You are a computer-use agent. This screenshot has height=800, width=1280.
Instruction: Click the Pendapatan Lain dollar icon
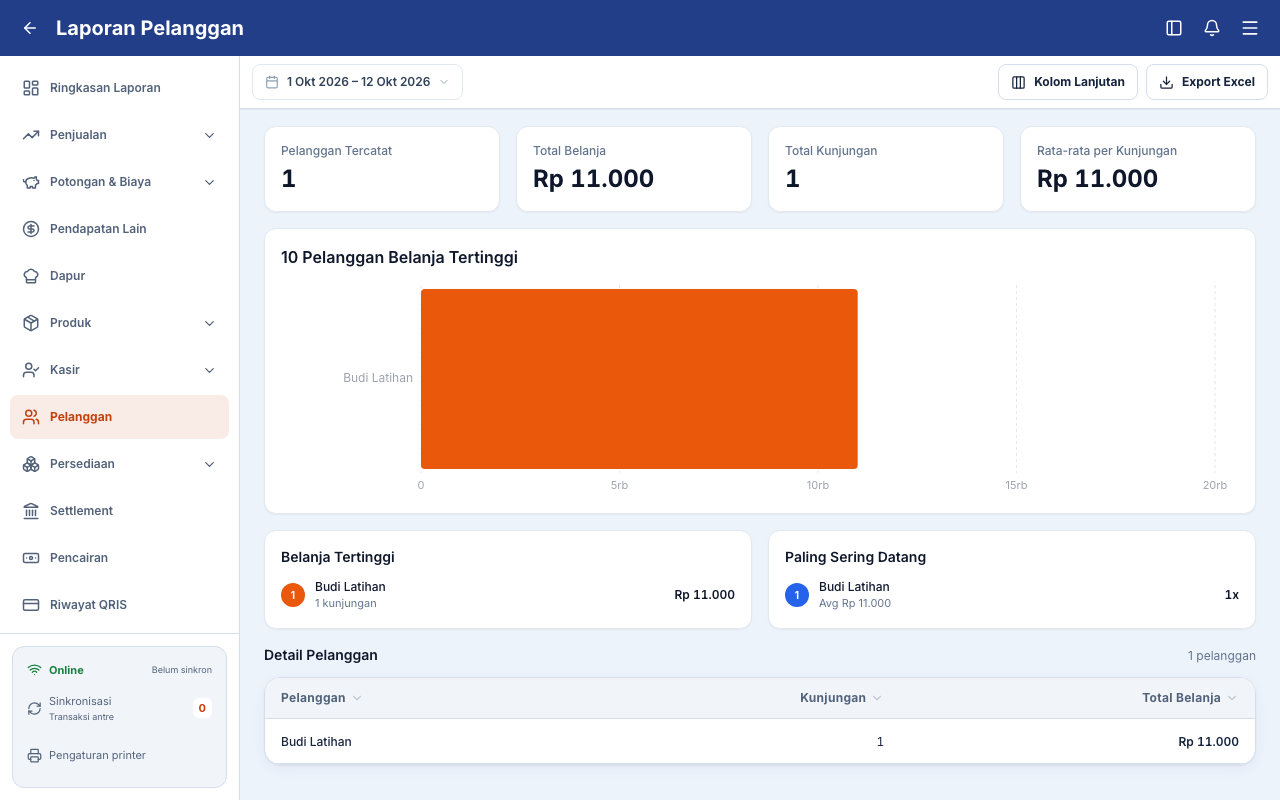[x=31, y=229]
